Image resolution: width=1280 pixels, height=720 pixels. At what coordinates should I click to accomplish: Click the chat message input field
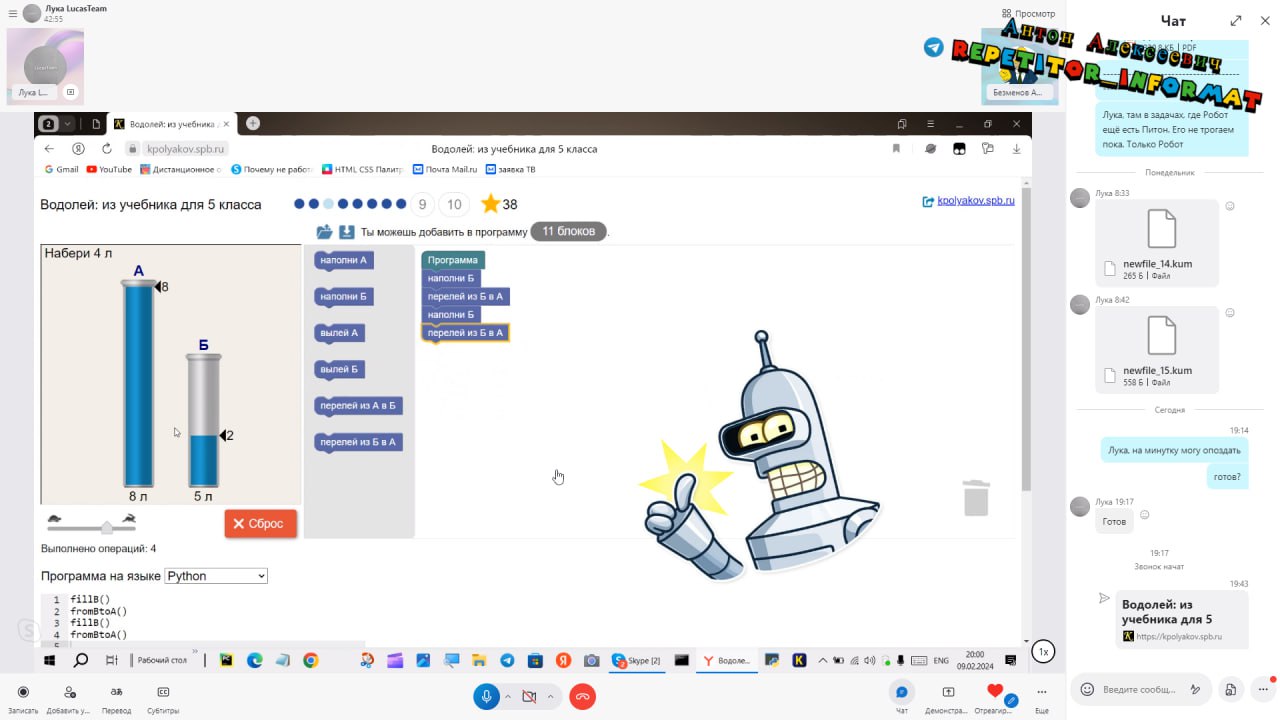tap(1138, 689)
